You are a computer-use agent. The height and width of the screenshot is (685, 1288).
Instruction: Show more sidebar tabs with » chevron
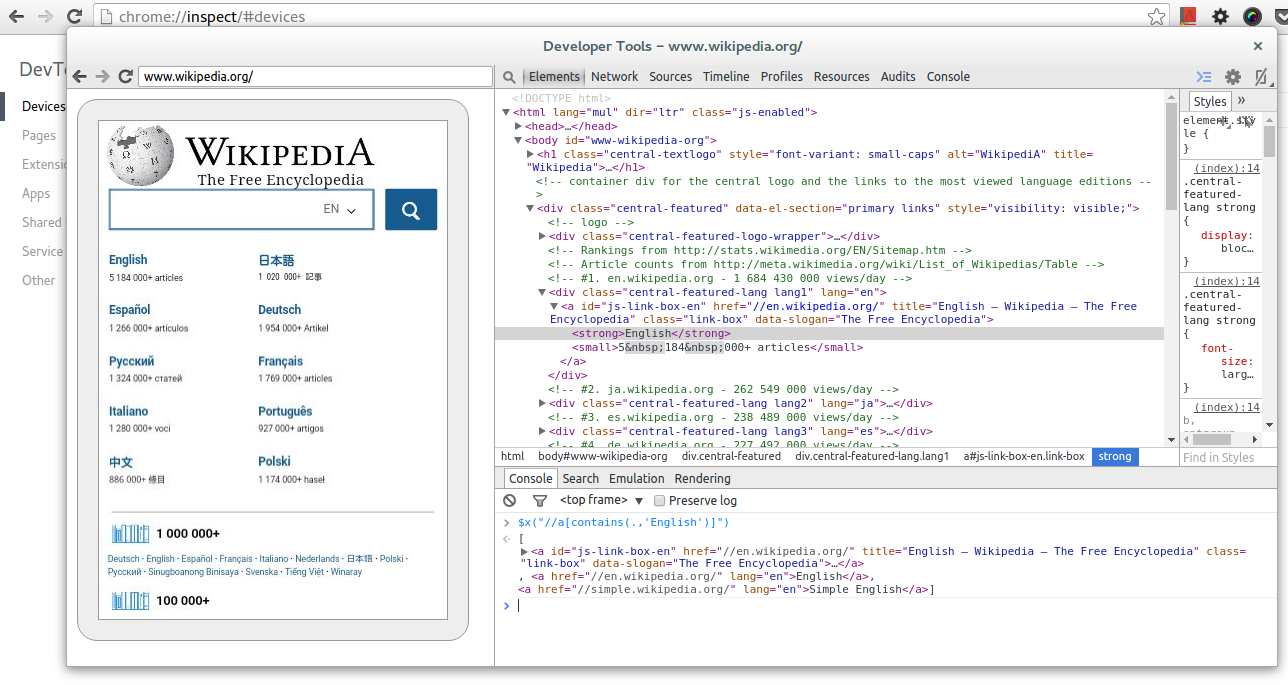point(1242,100)
